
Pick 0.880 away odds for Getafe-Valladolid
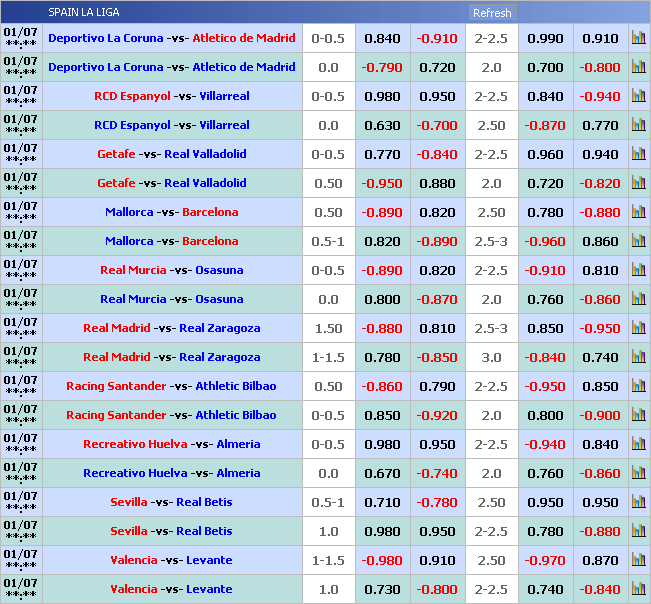click(437, 183)
